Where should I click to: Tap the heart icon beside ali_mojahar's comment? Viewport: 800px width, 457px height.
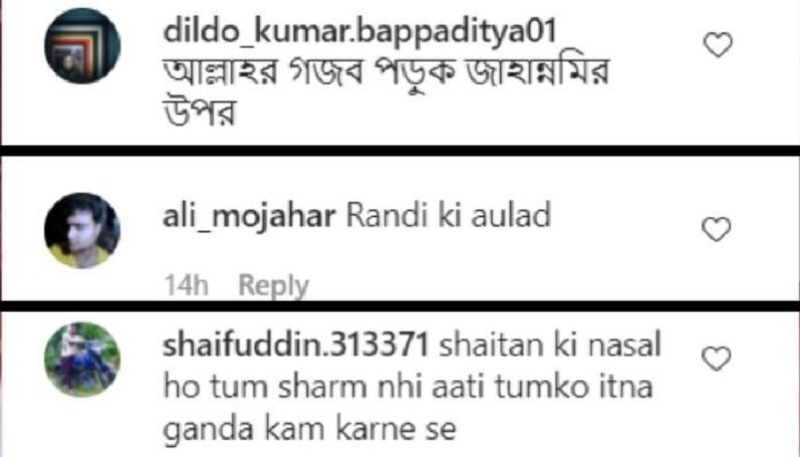point(716,229)
